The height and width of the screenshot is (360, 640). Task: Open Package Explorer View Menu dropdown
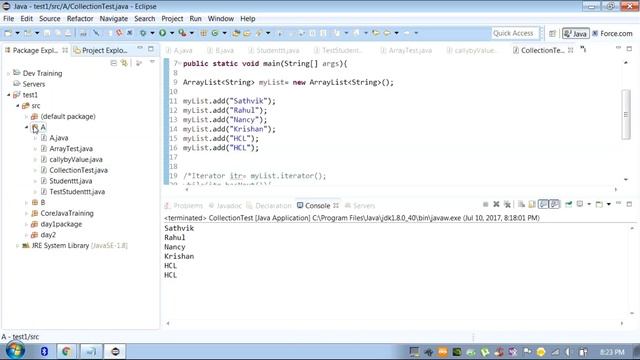[152, 62]
